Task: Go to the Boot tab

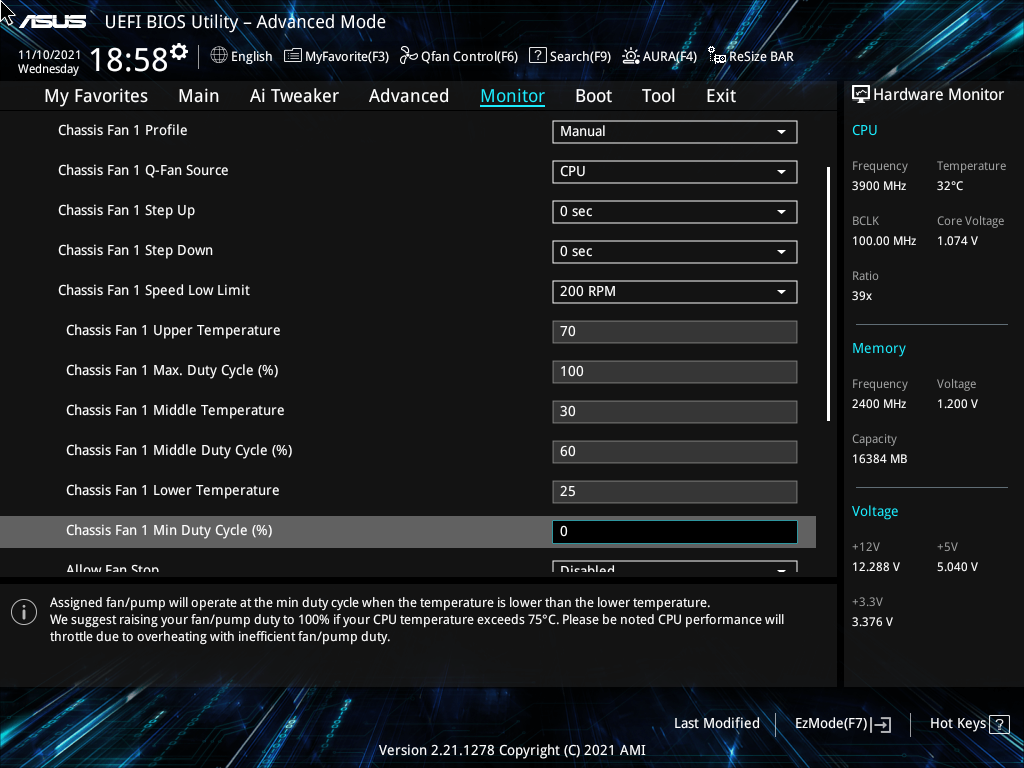Action: [x=594, y=96]
